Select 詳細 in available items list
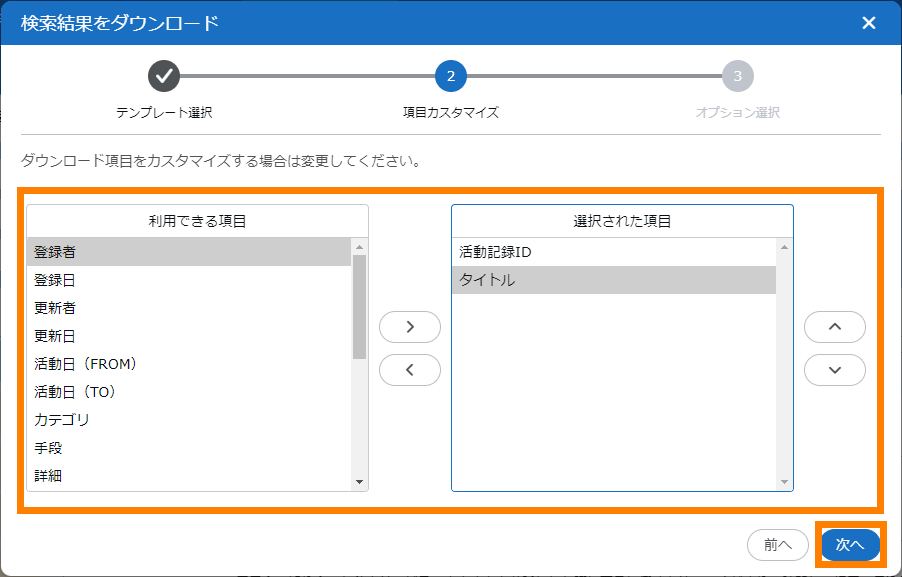Viewport: 902px width, 577px height. pyautogui.click(x=190, y=476)
